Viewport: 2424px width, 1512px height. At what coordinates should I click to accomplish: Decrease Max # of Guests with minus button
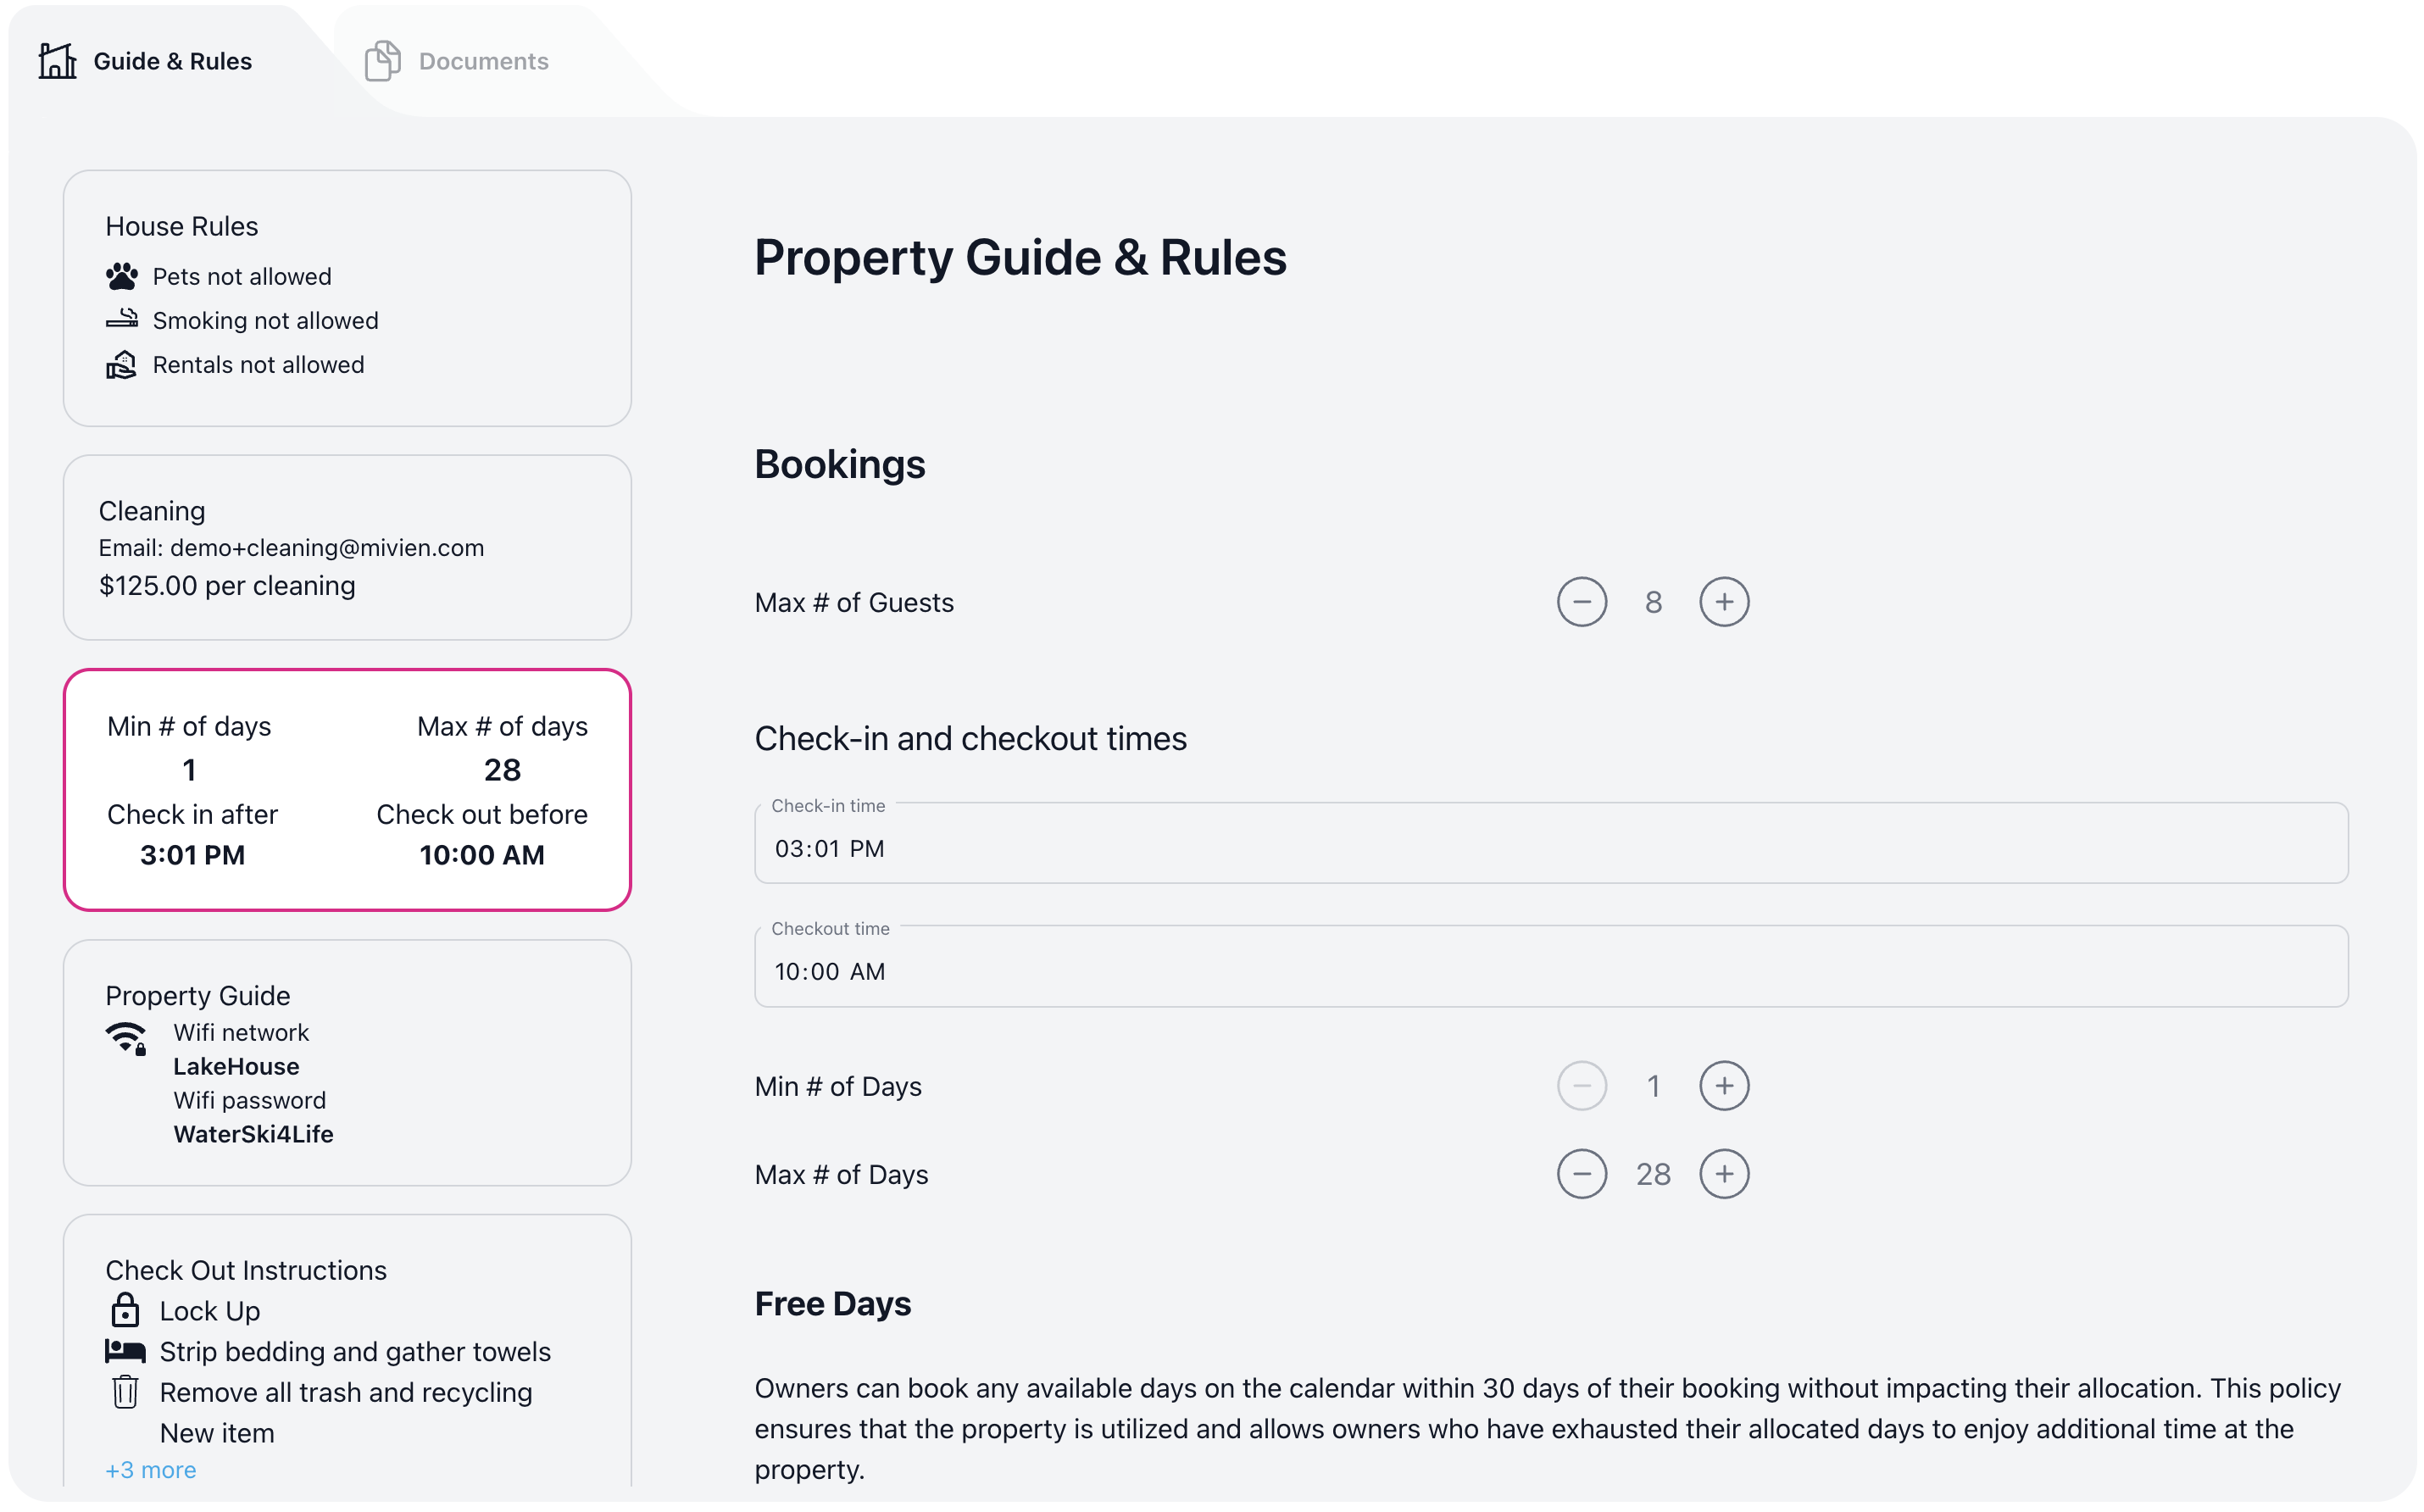(x=1581, y=602)
